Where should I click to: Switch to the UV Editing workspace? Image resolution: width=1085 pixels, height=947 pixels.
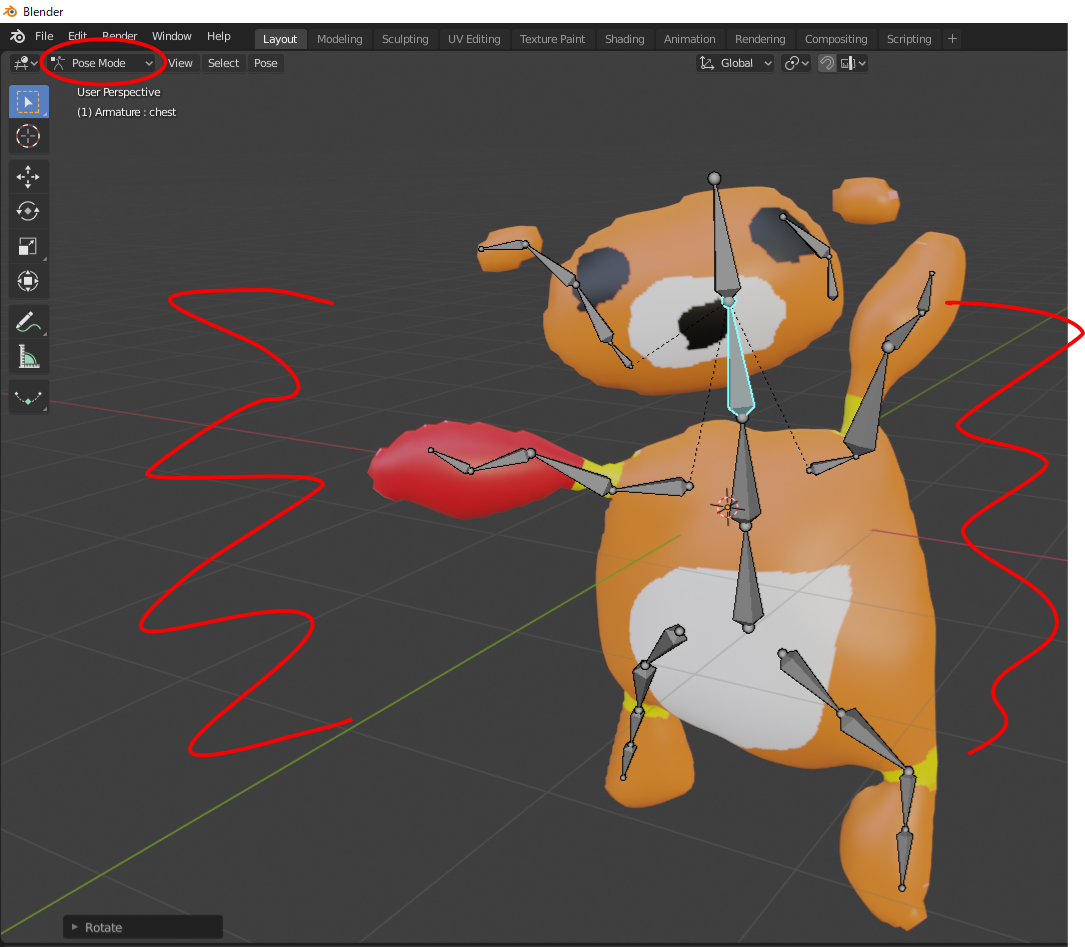(474, 39)
